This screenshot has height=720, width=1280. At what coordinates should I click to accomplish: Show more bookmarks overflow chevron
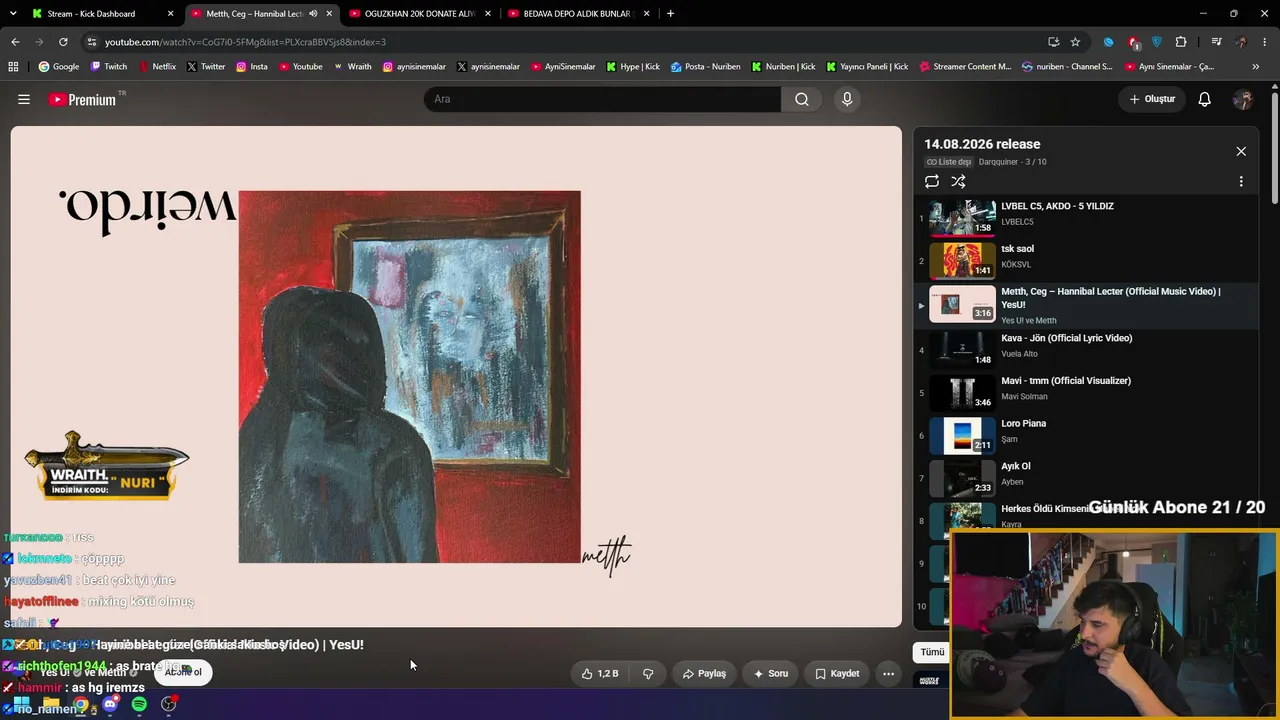pyautogui.click(x=1256, y=67)
